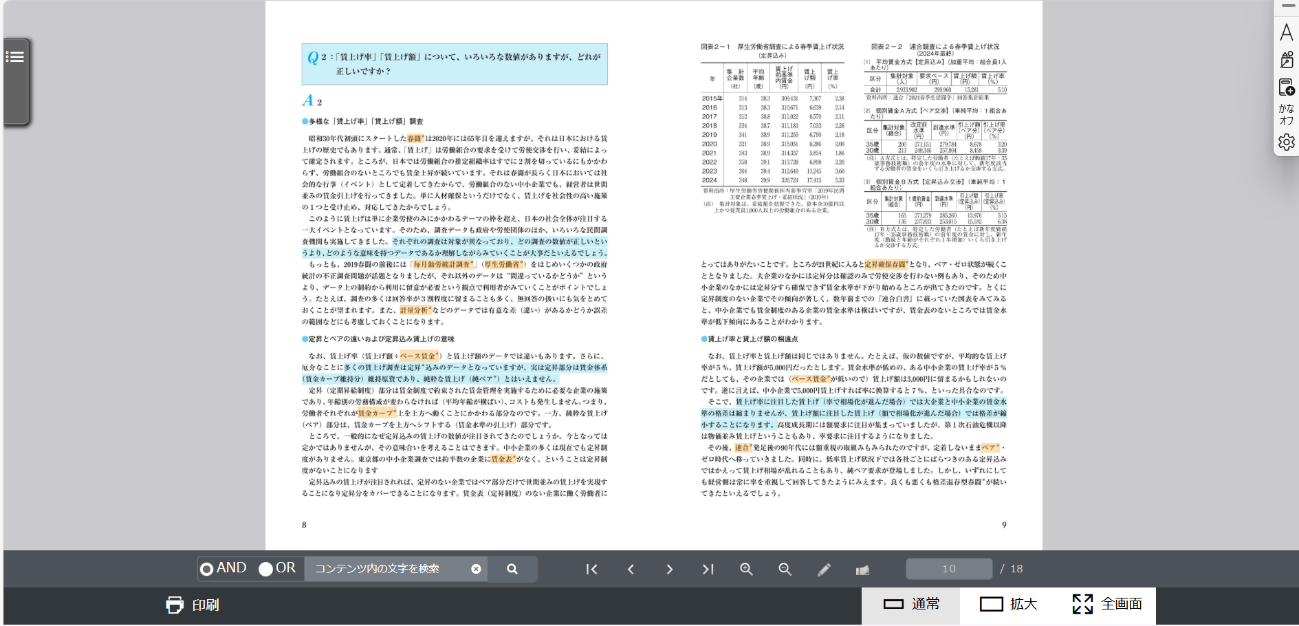This screenshot has height=626, width=1299.
Task: Jump to the first page
Action: [x=592, y=569]
